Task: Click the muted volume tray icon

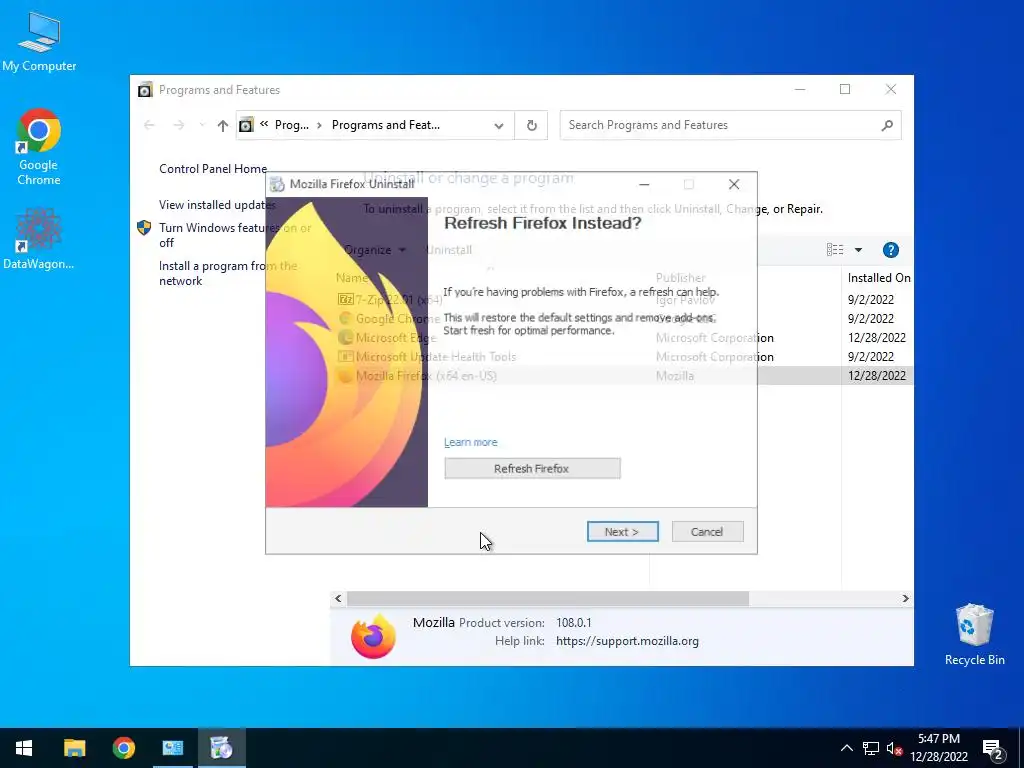Action: pos(894,748)
